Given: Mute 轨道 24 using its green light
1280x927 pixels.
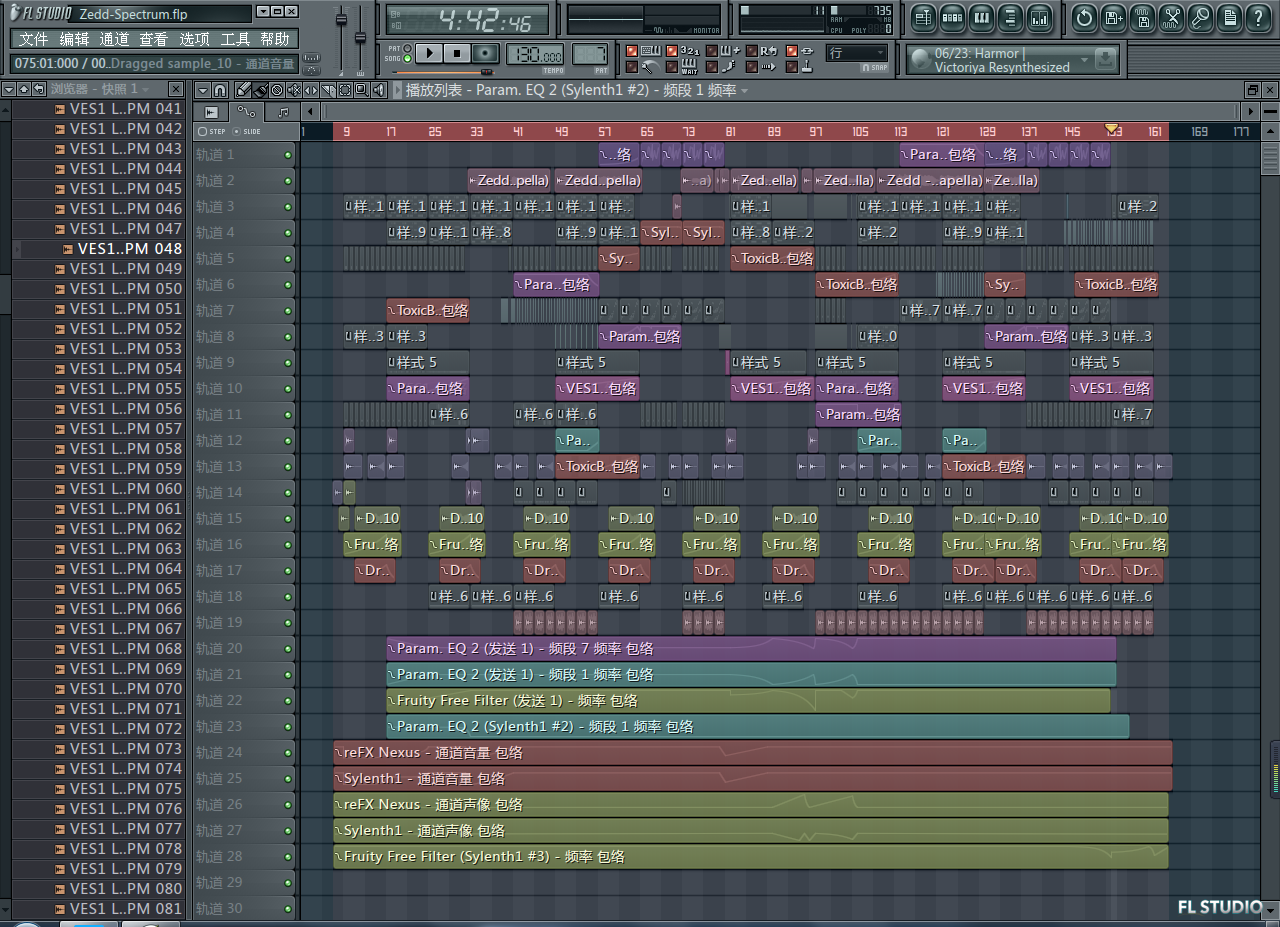Looking at the screenshot, I should (x=288, y=752).
